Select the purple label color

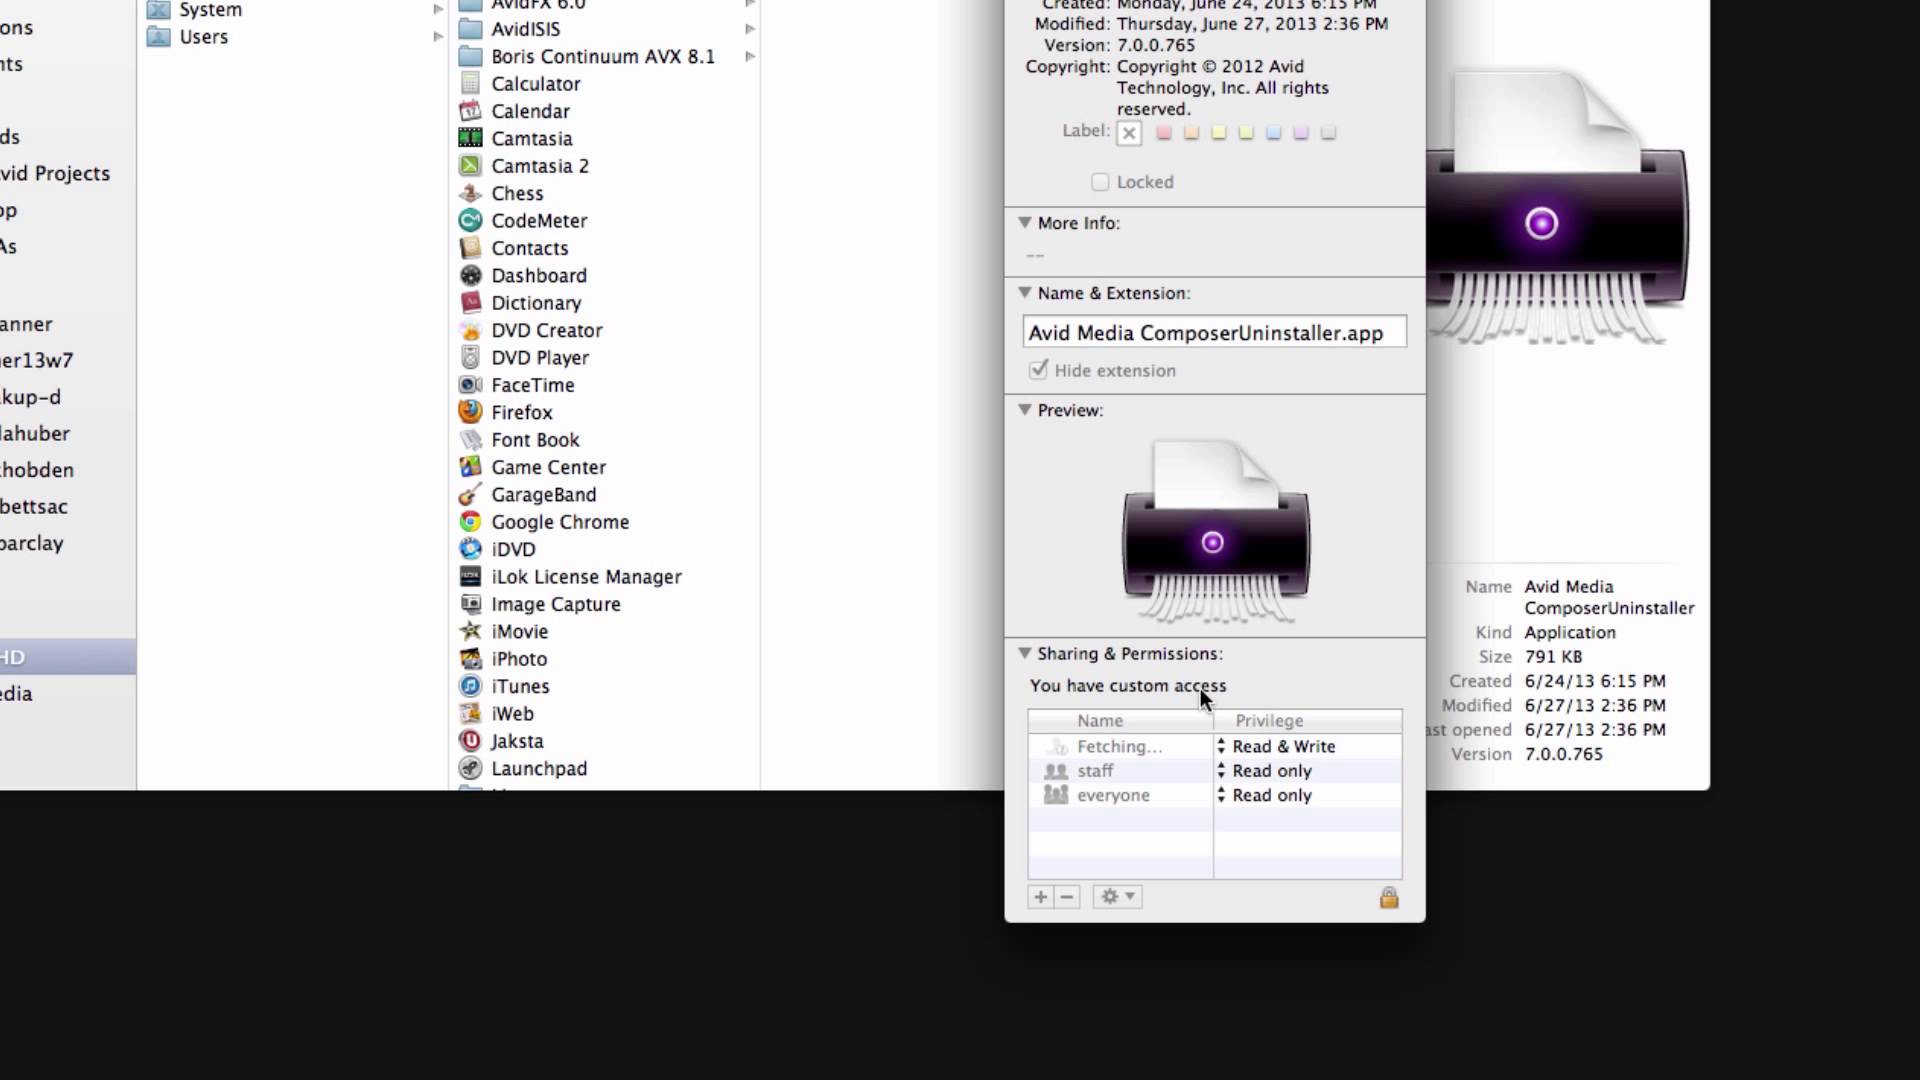pos(1301,132)
